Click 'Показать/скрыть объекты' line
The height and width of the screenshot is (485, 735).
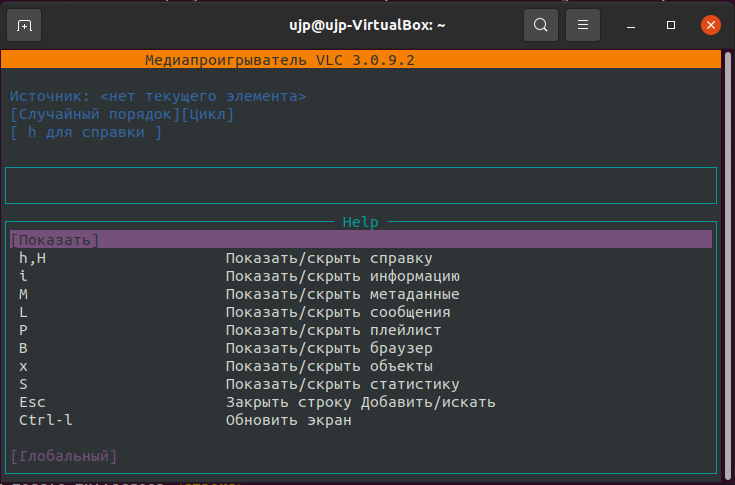coord(329,366)
